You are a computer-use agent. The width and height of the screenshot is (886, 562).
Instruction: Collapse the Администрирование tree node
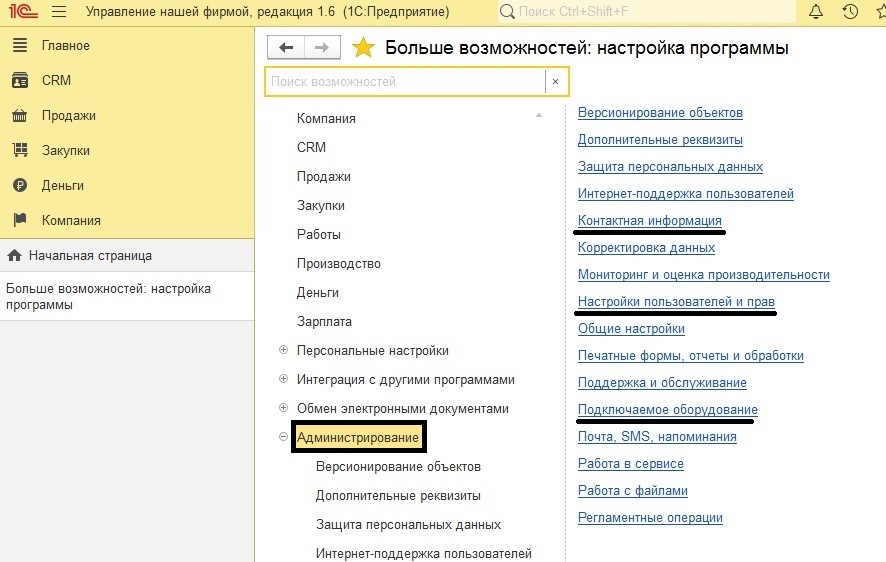coord(284,437)
